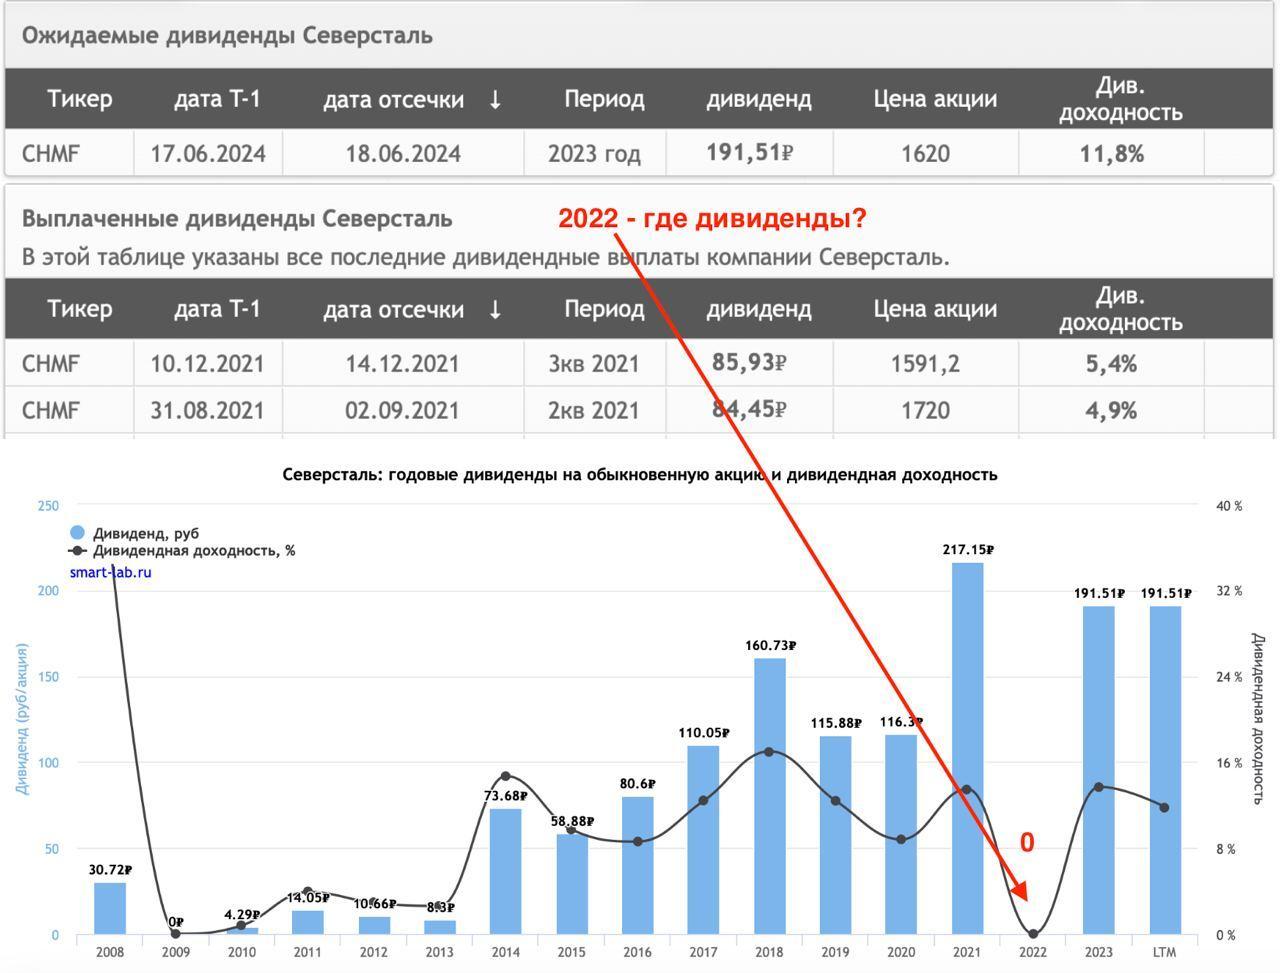This screenshot has width=1280, height=973.
Task: Click 'Цена акции' header in expected dividends table
Action: [x=935, y=99]
